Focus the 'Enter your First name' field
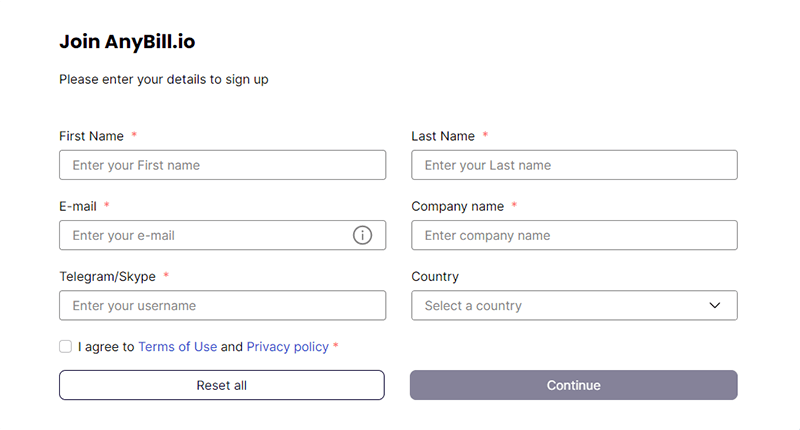 click(222, 165)
